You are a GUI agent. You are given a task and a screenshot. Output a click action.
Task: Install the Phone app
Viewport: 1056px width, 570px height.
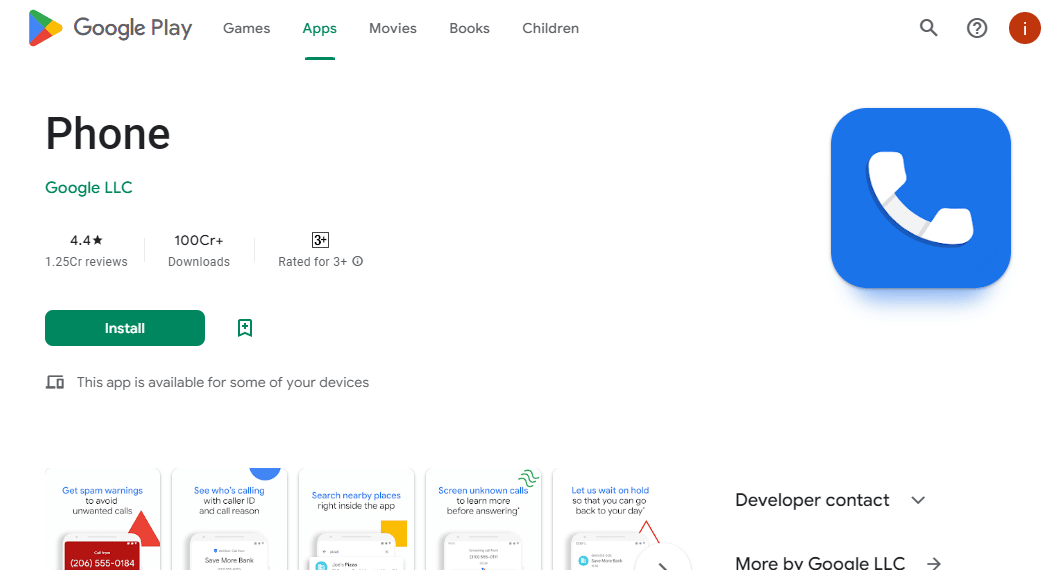(125, 328)
